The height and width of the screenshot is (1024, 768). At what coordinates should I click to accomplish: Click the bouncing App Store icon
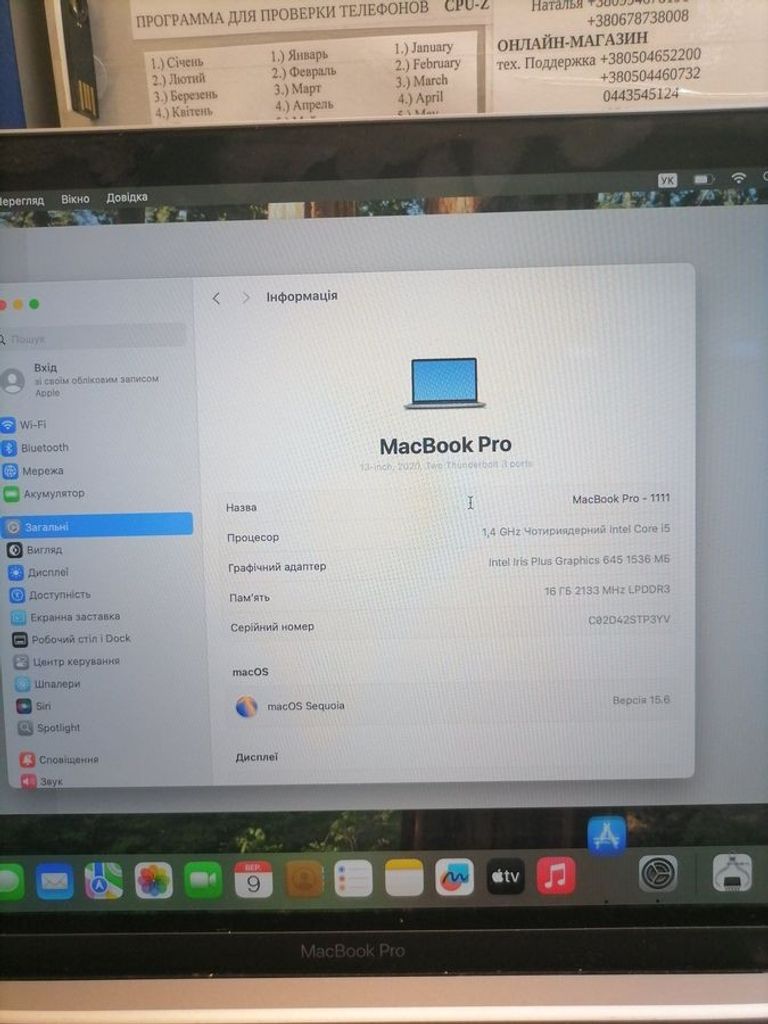607,835
